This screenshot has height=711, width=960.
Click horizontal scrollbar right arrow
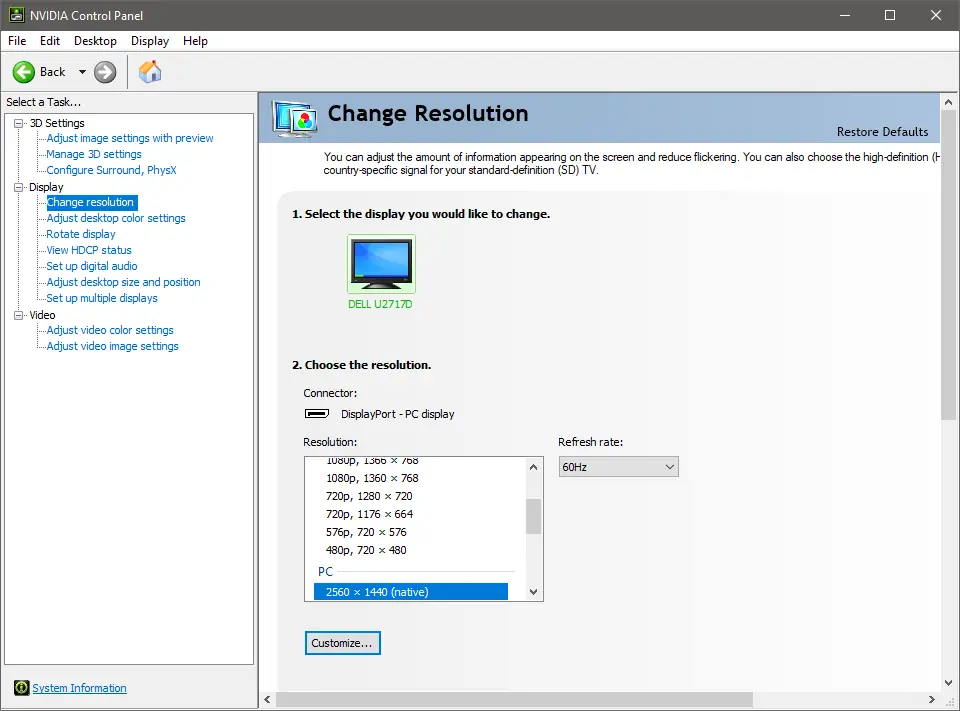(x=932, y=699)
